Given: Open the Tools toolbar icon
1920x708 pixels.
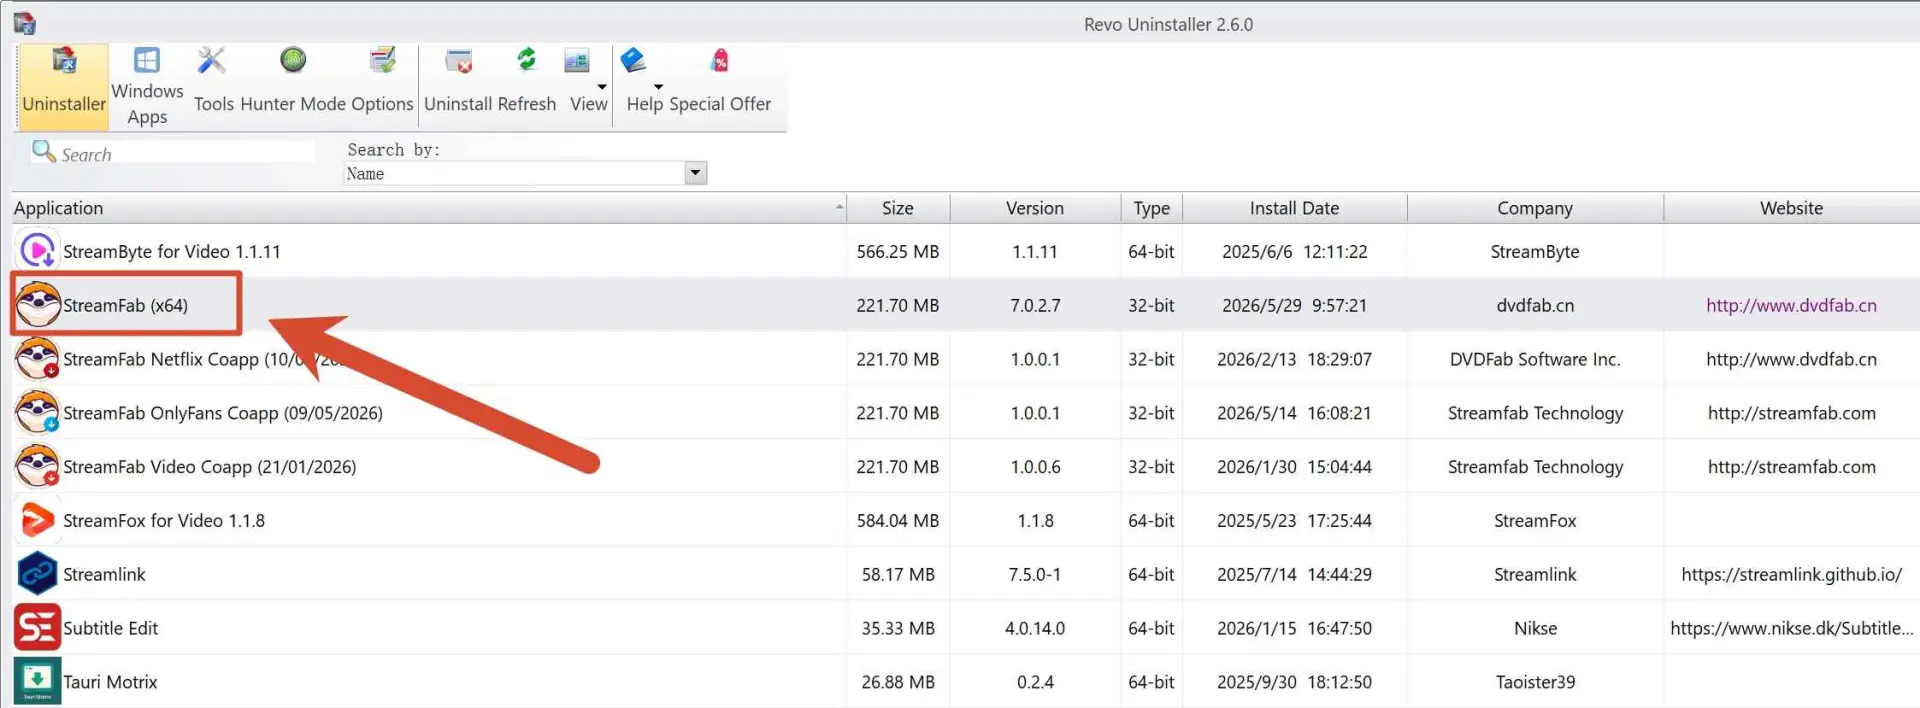Looking at the screenshot, I should click(x=212, y=61).
